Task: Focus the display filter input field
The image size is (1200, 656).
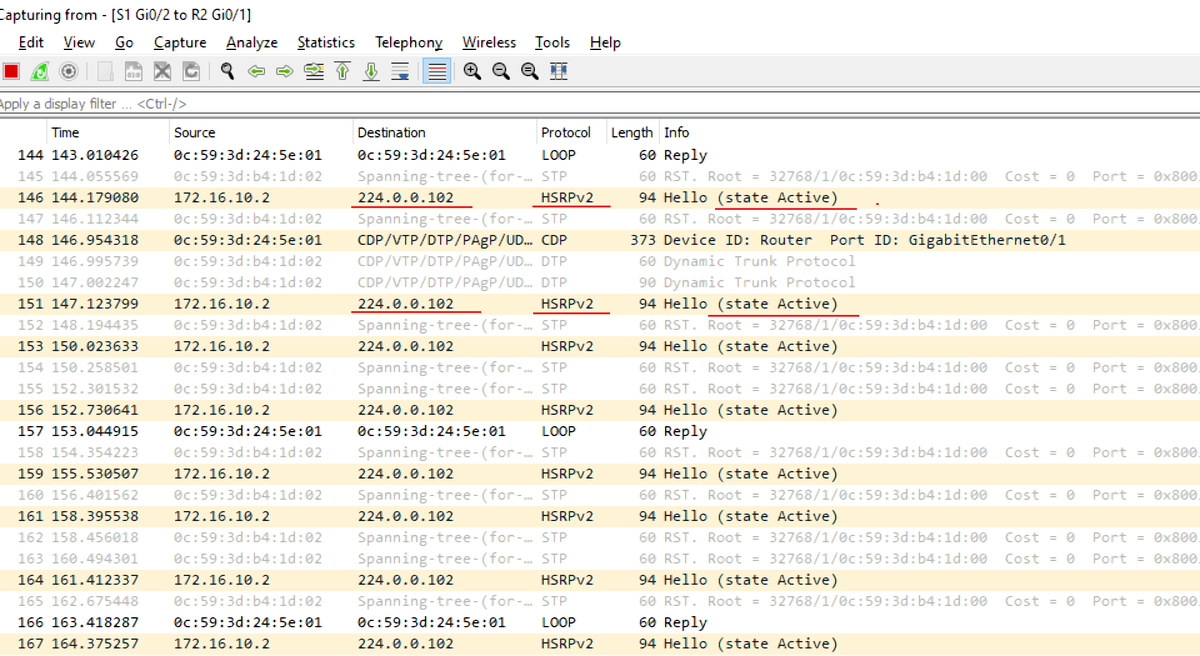Action: pos(600,103)
